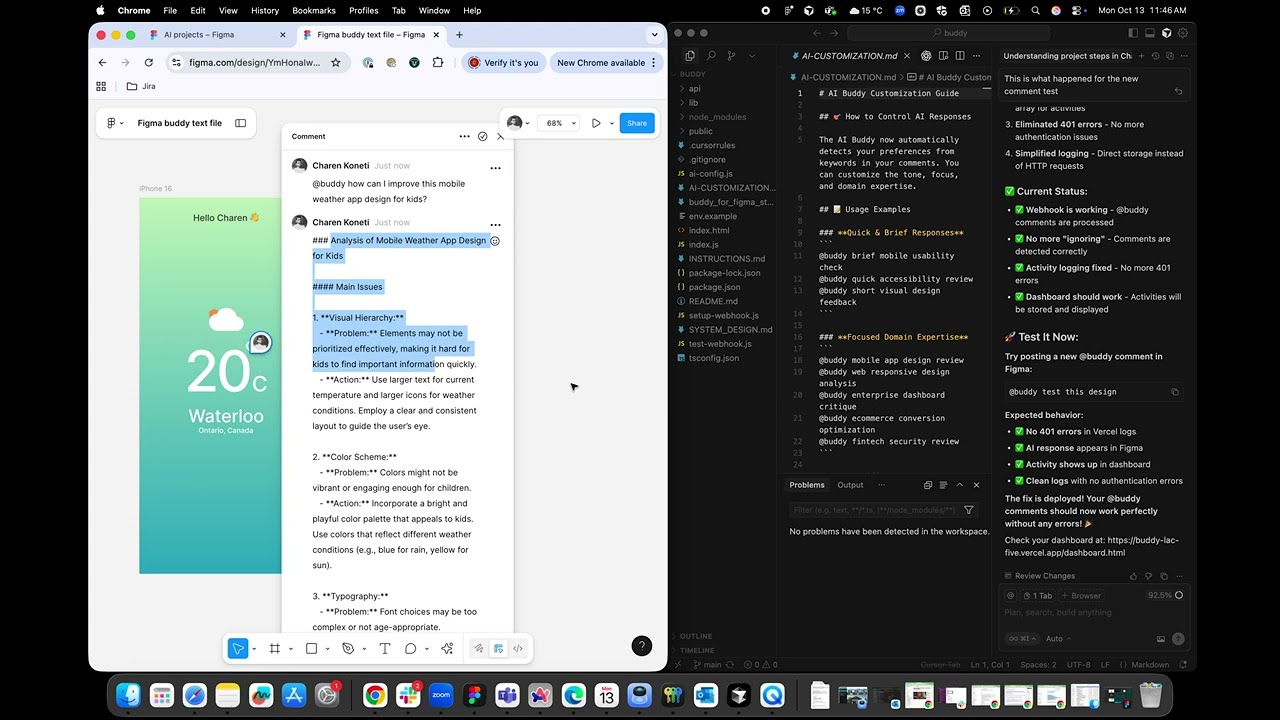Toggle Figma sidebar panel layout icon
This screenshot has width=1280, height=720.
[x=241, y=123]
